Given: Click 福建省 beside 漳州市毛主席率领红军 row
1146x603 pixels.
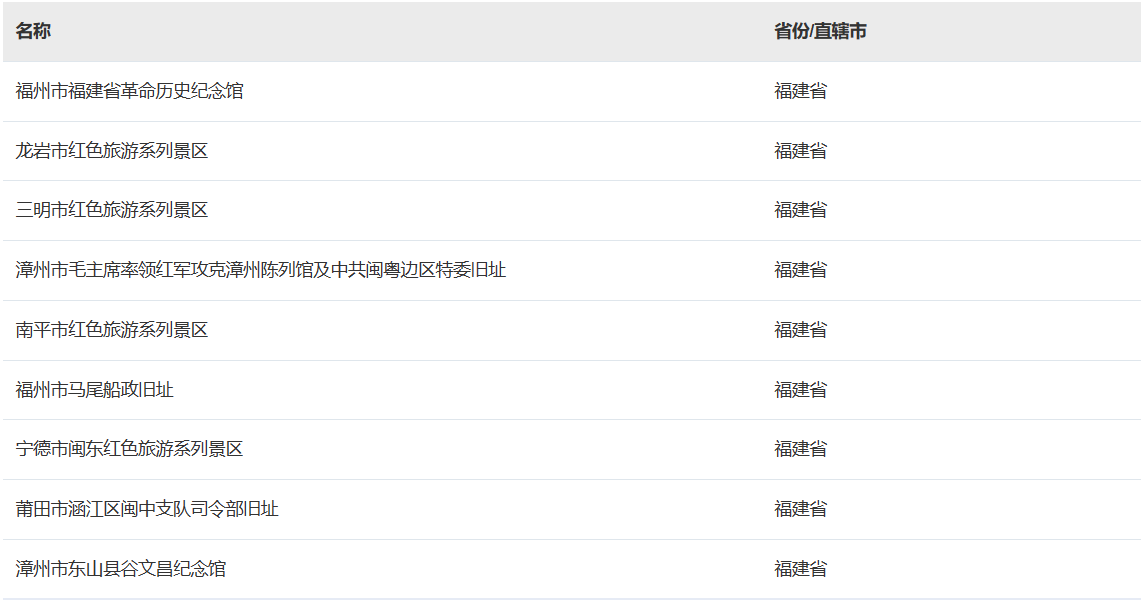Looking at the screenshot, I should (800, 270).
